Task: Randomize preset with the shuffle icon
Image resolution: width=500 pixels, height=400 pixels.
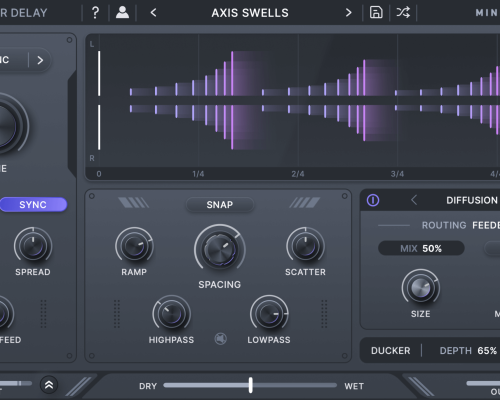Action: coord(403,13)
